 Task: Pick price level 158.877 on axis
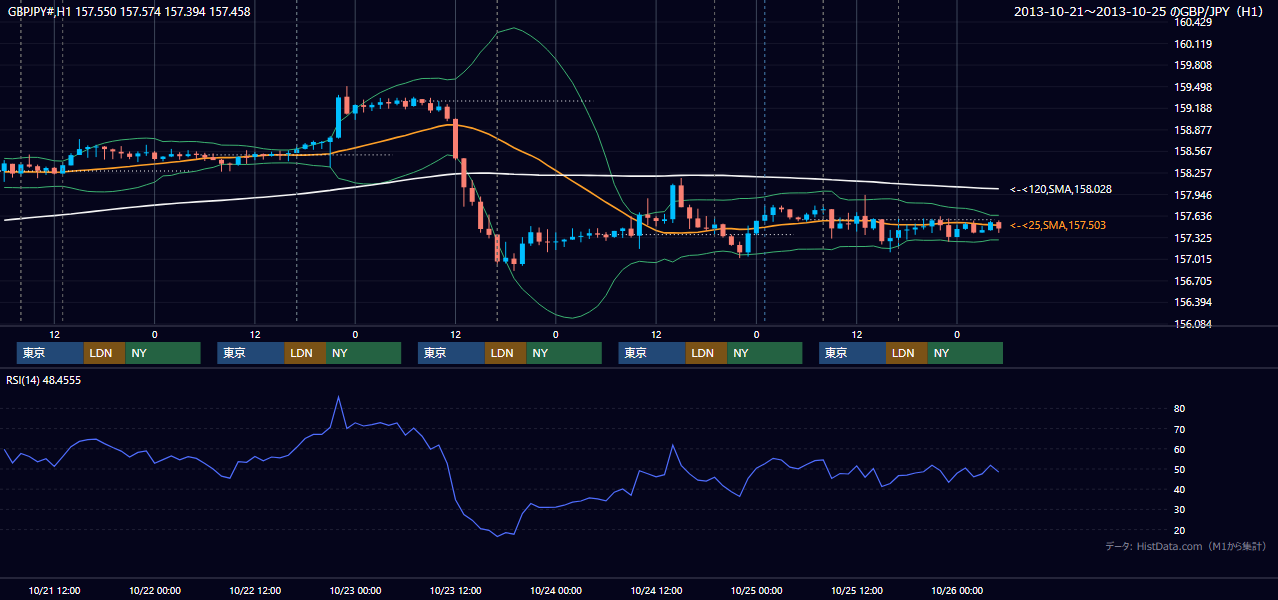(1194, 130)
